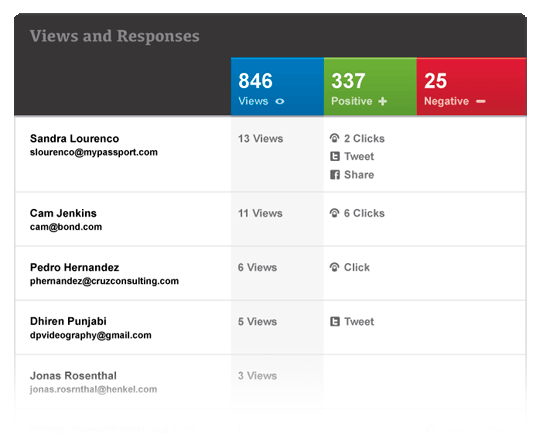Open Jonas Rosenthal's name
Viewport: 540px width, 438px height.
tap(73, 376)
